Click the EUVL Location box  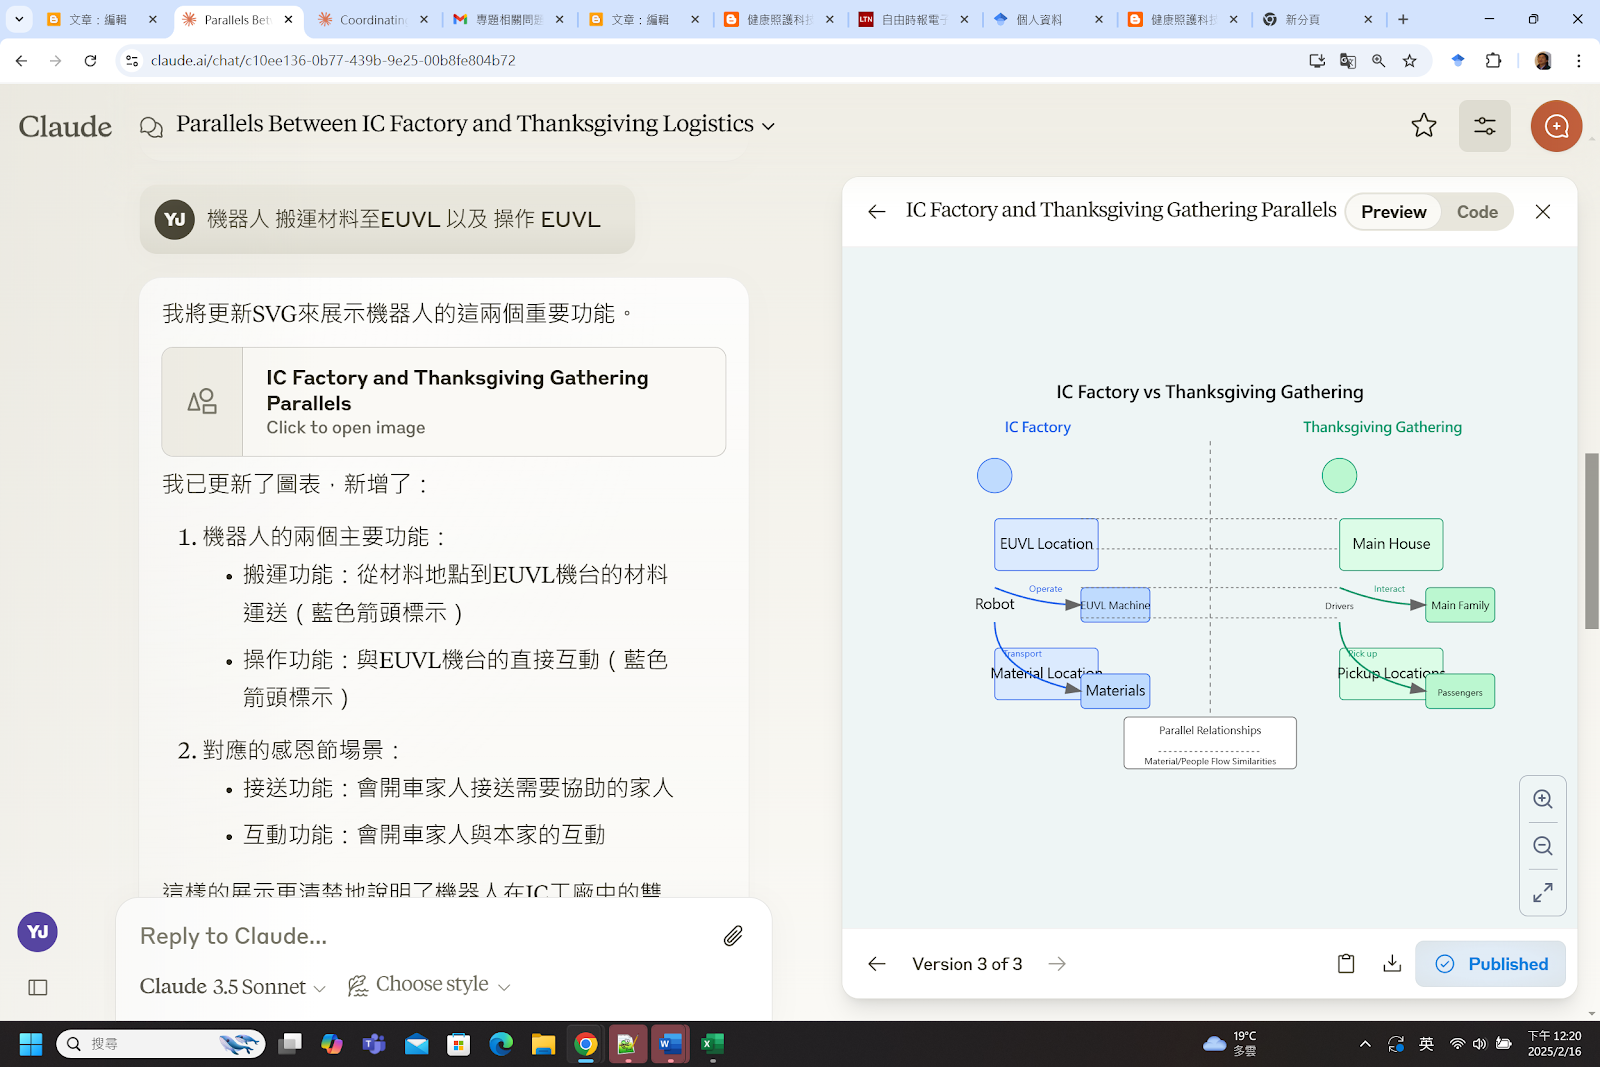pyautogui.click(x=1046, y=544)
